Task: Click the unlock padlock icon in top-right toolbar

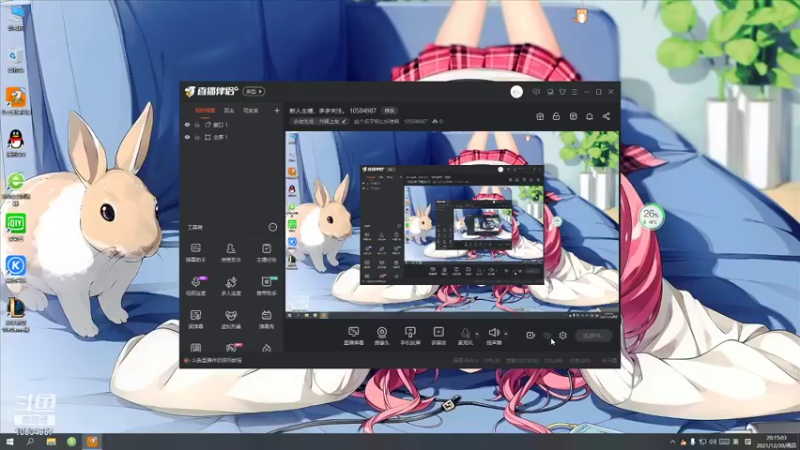Action: (x=556, y=116)
